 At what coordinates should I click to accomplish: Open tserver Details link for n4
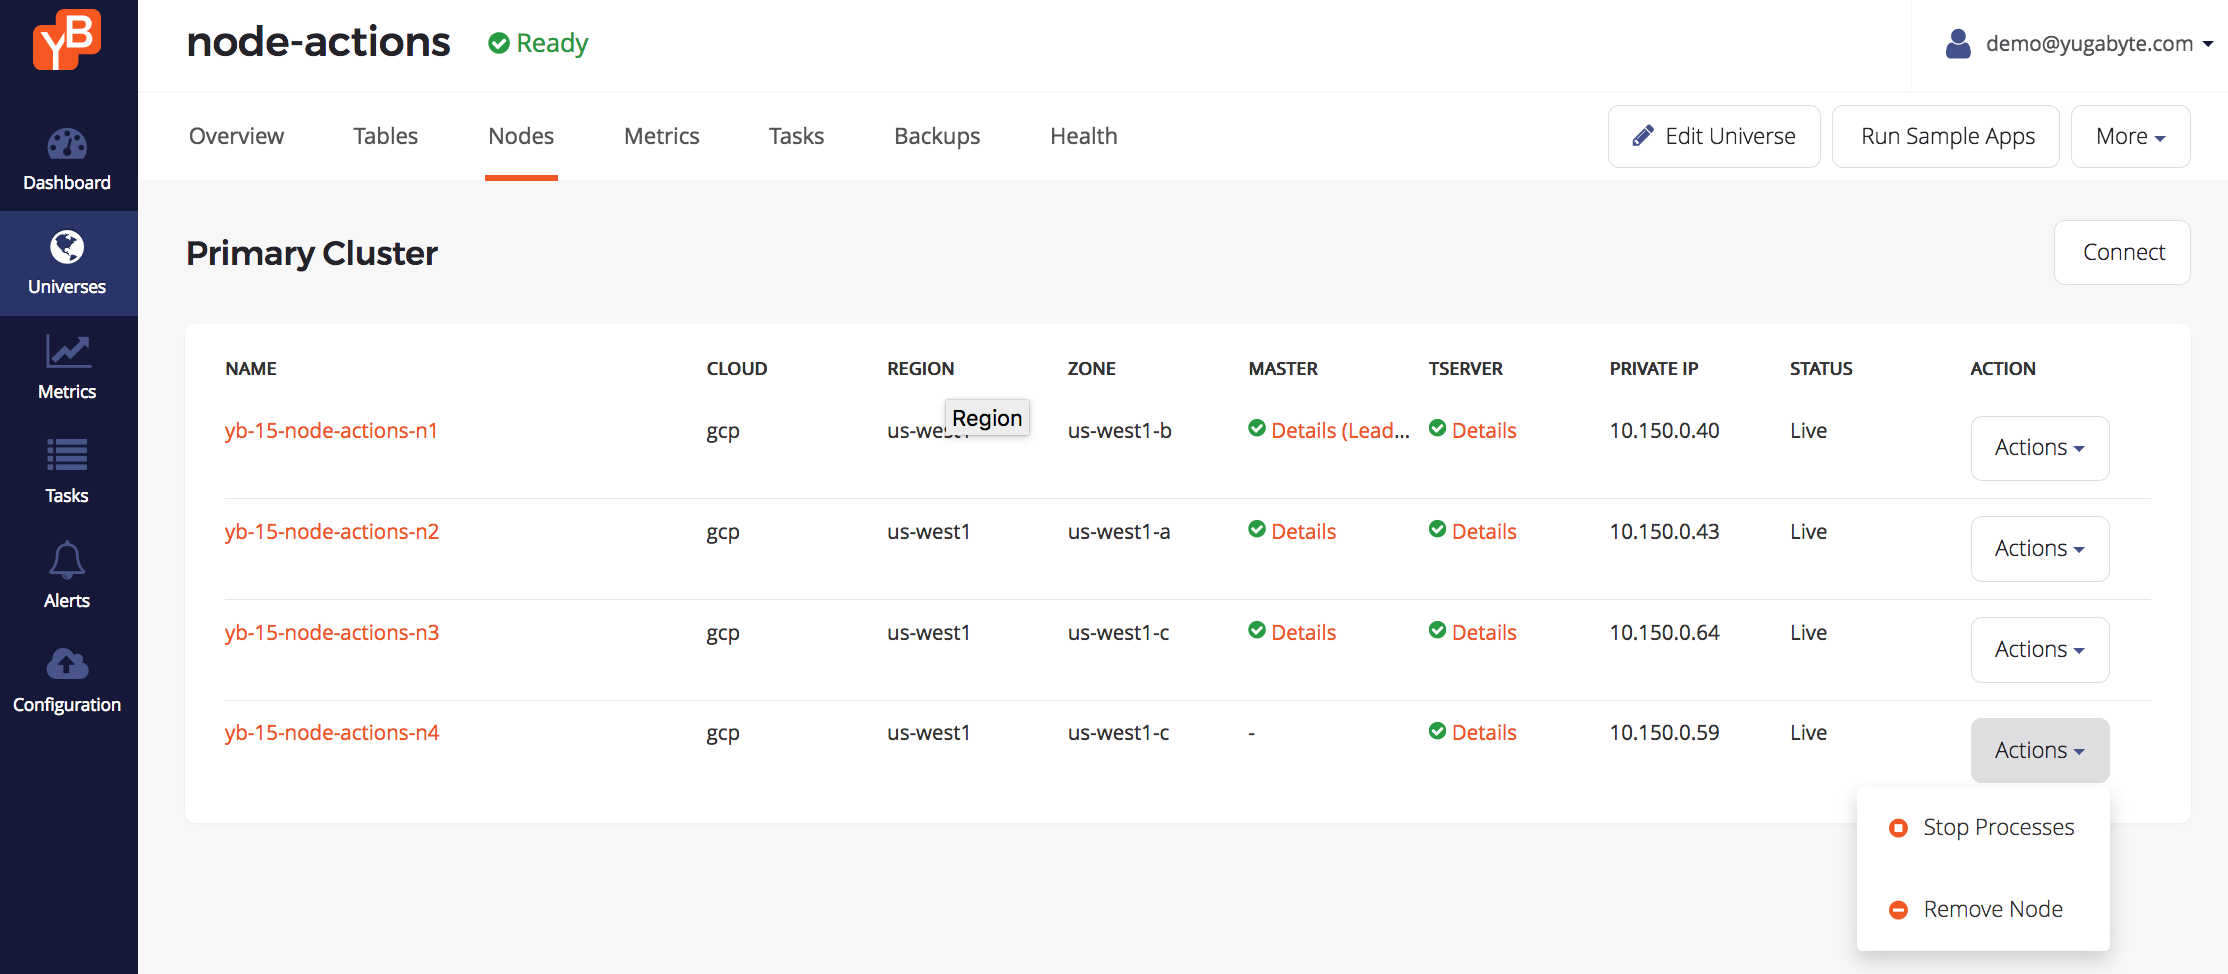pos(1484,733)
